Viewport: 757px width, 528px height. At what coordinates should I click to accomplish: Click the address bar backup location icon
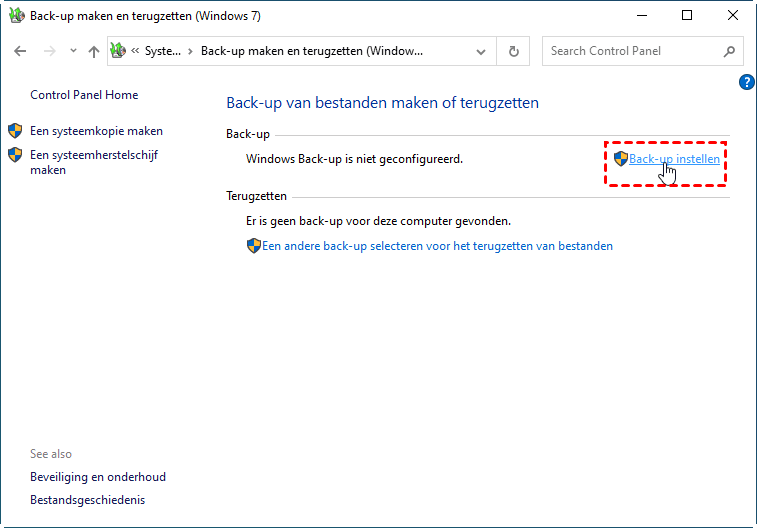(118, 50)
